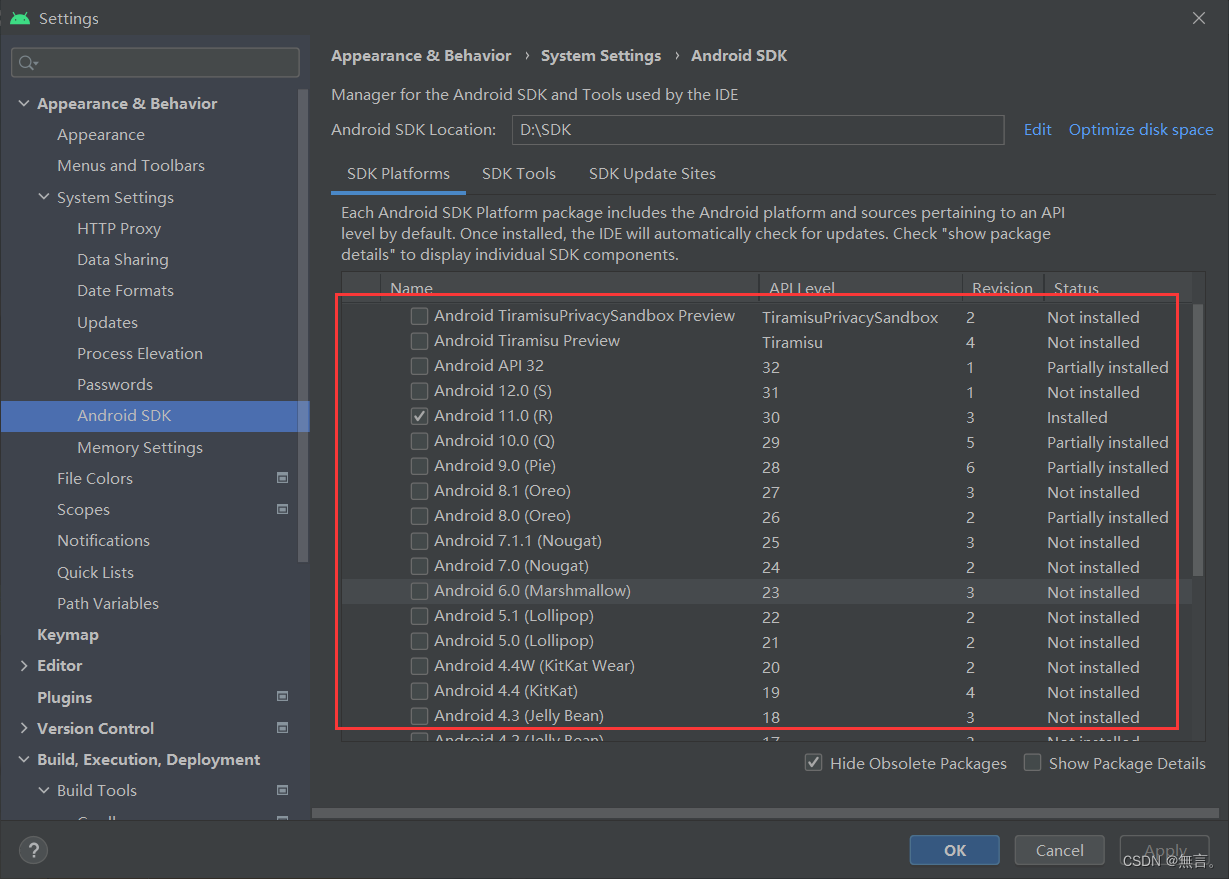The height and width of the screenshot is (879, 1229).
Task: Click the OK button
Action: (x=955, y=850)
